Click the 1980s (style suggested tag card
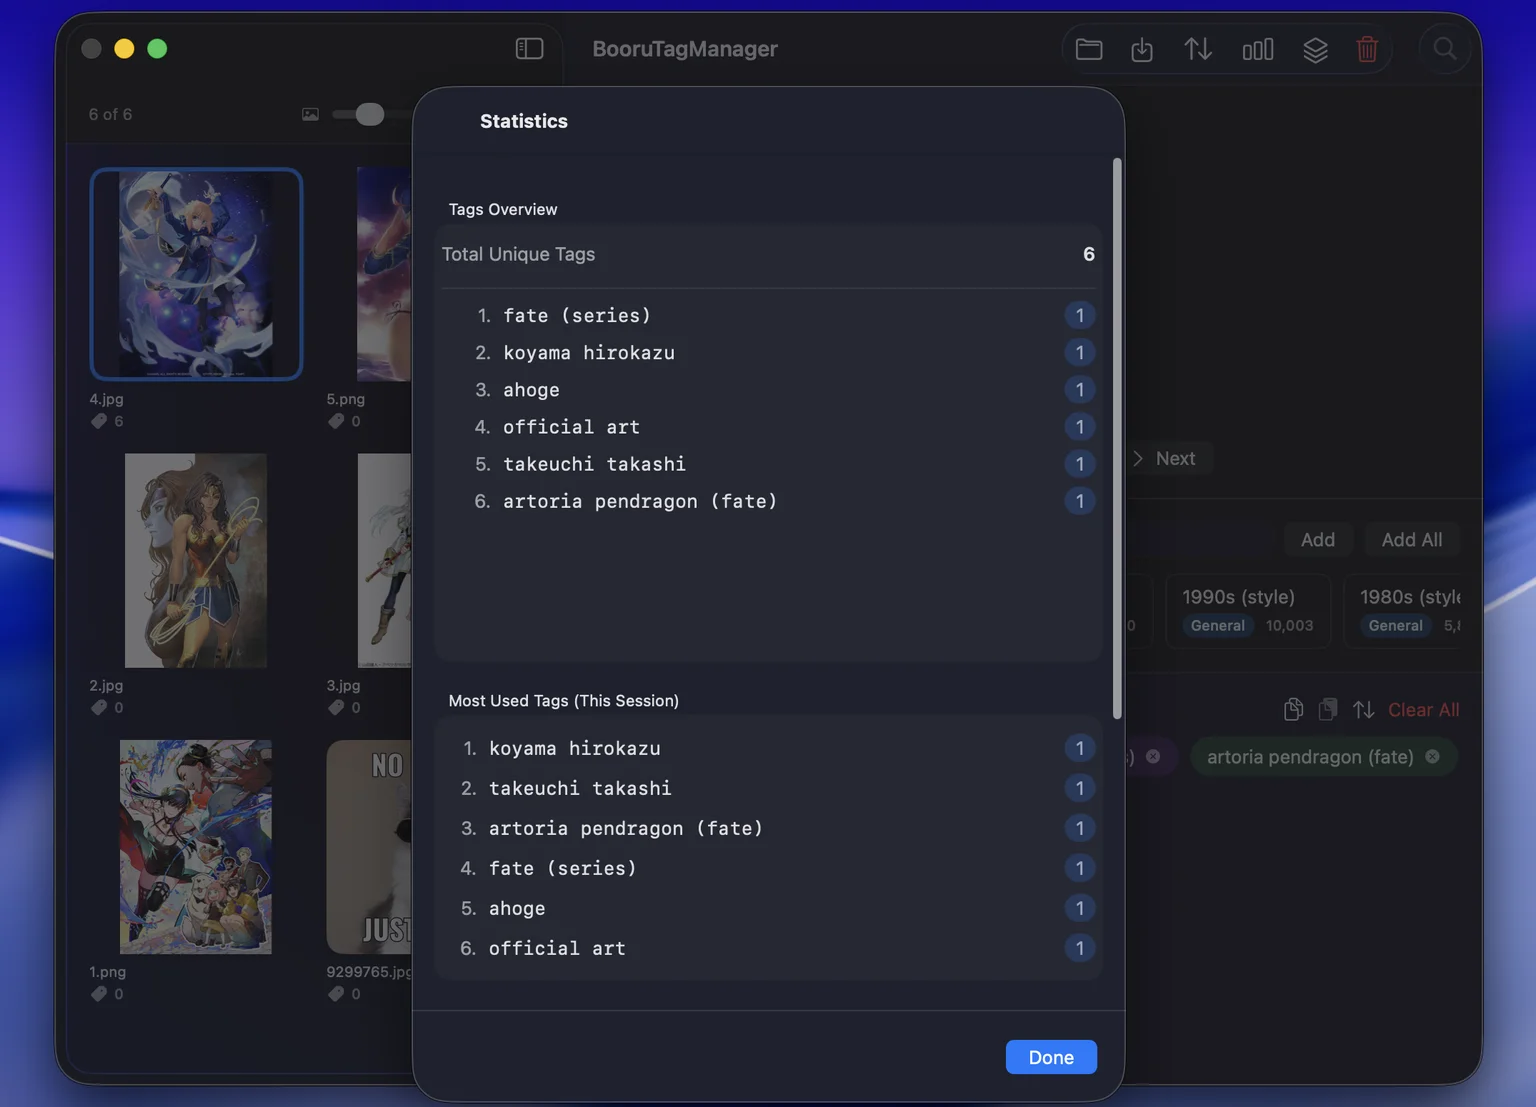 1402,611
